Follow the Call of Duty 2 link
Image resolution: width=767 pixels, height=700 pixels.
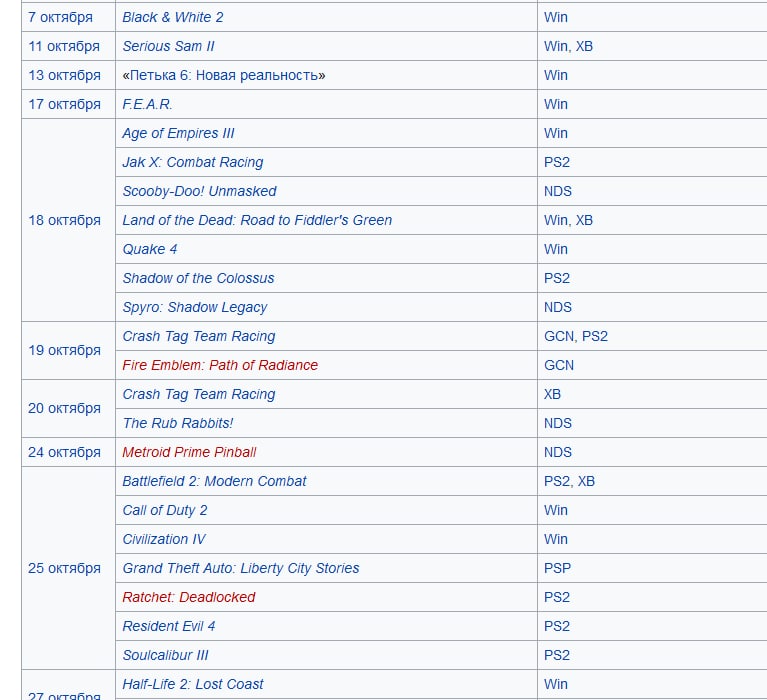pyautogui.click(x=165, y=510)
